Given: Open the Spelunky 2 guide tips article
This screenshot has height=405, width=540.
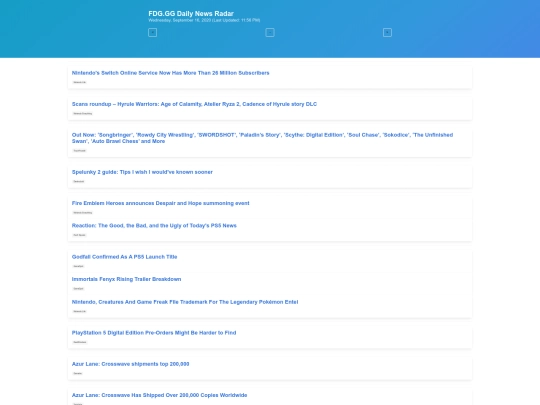Looking at the screenshot, I should (142, 172).
